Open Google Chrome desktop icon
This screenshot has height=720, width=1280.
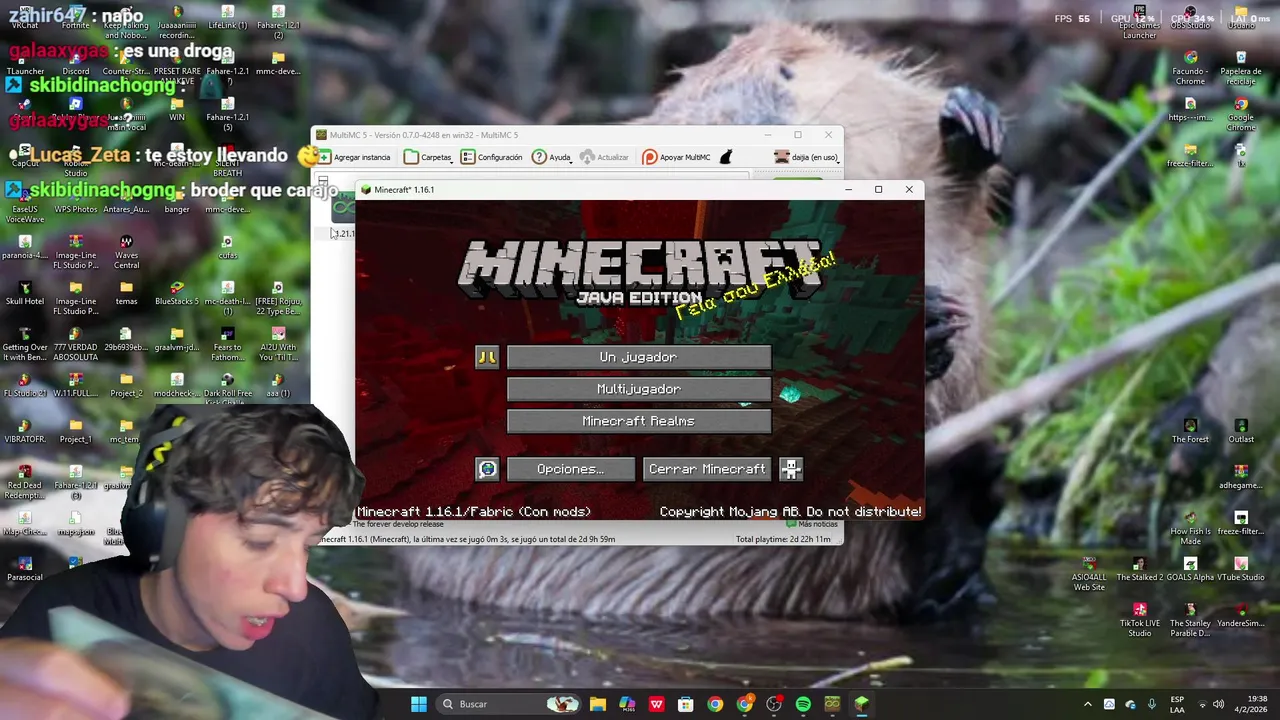pos(1241,114)
